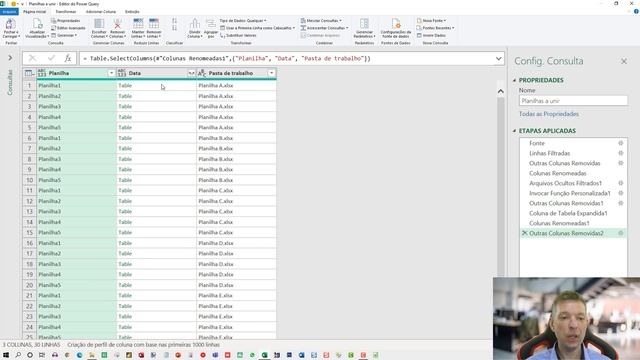Click Todas as Propriedades link
The height and width of the screenshot is (360, 640).
point(549,114)
